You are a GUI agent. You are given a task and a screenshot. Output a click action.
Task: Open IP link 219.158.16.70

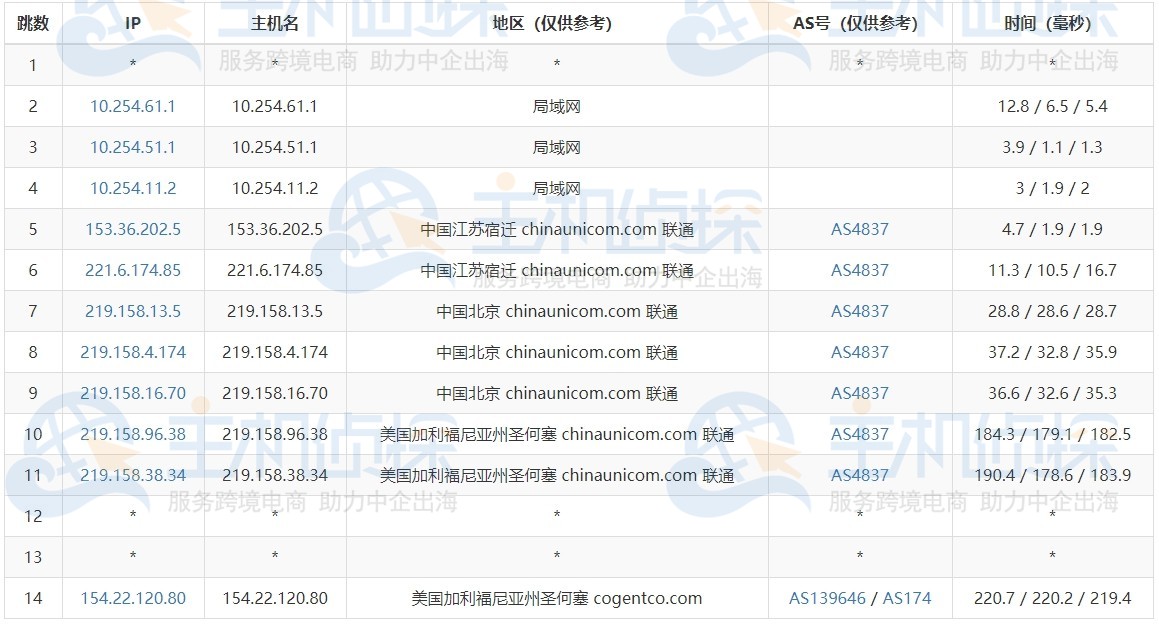click(133, 393)
